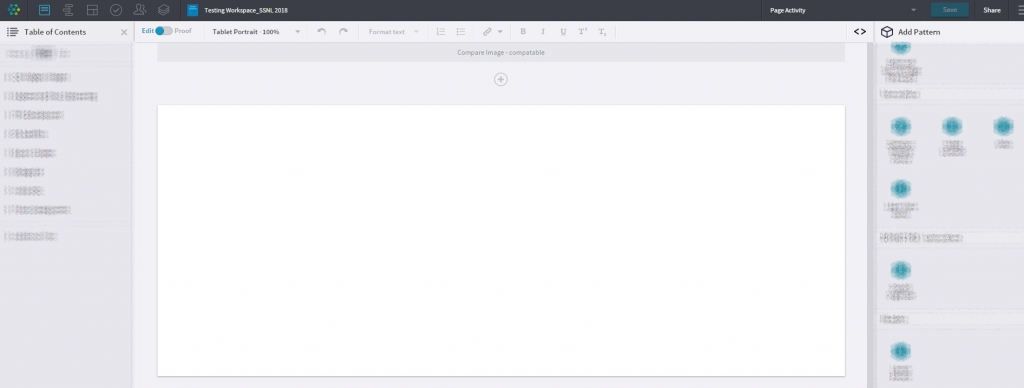Click the Table of Contents list icon
Screen dimensions: 1024x388
point(12,32)
